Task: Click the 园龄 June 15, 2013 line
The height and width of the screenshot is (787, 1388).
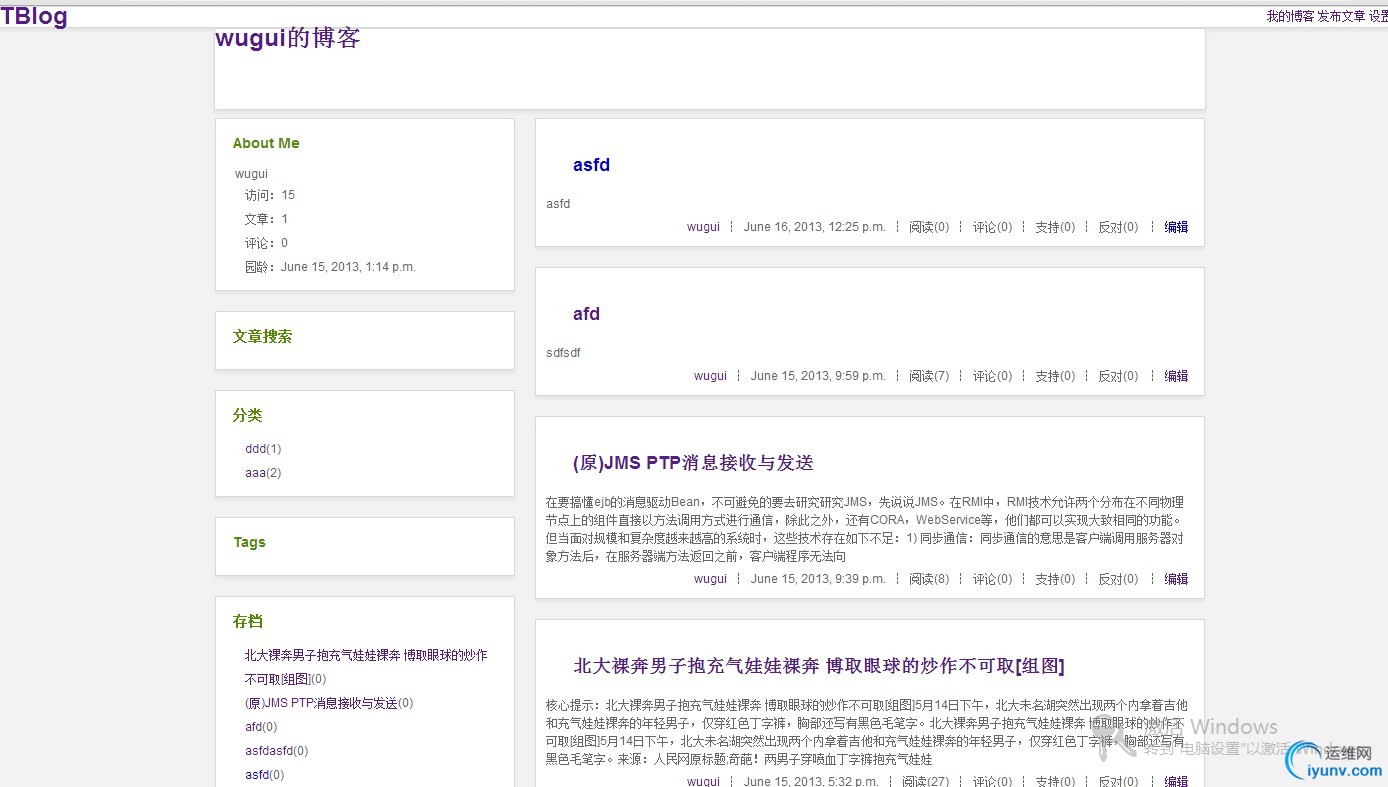Action: [x=330, y=267]
